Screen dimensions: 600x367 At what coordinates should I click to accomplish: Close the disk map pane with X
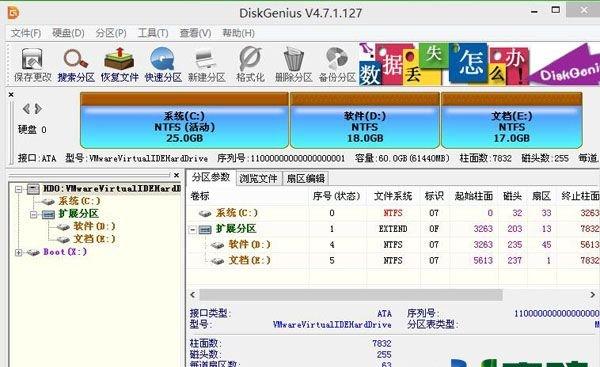(11, 95)
